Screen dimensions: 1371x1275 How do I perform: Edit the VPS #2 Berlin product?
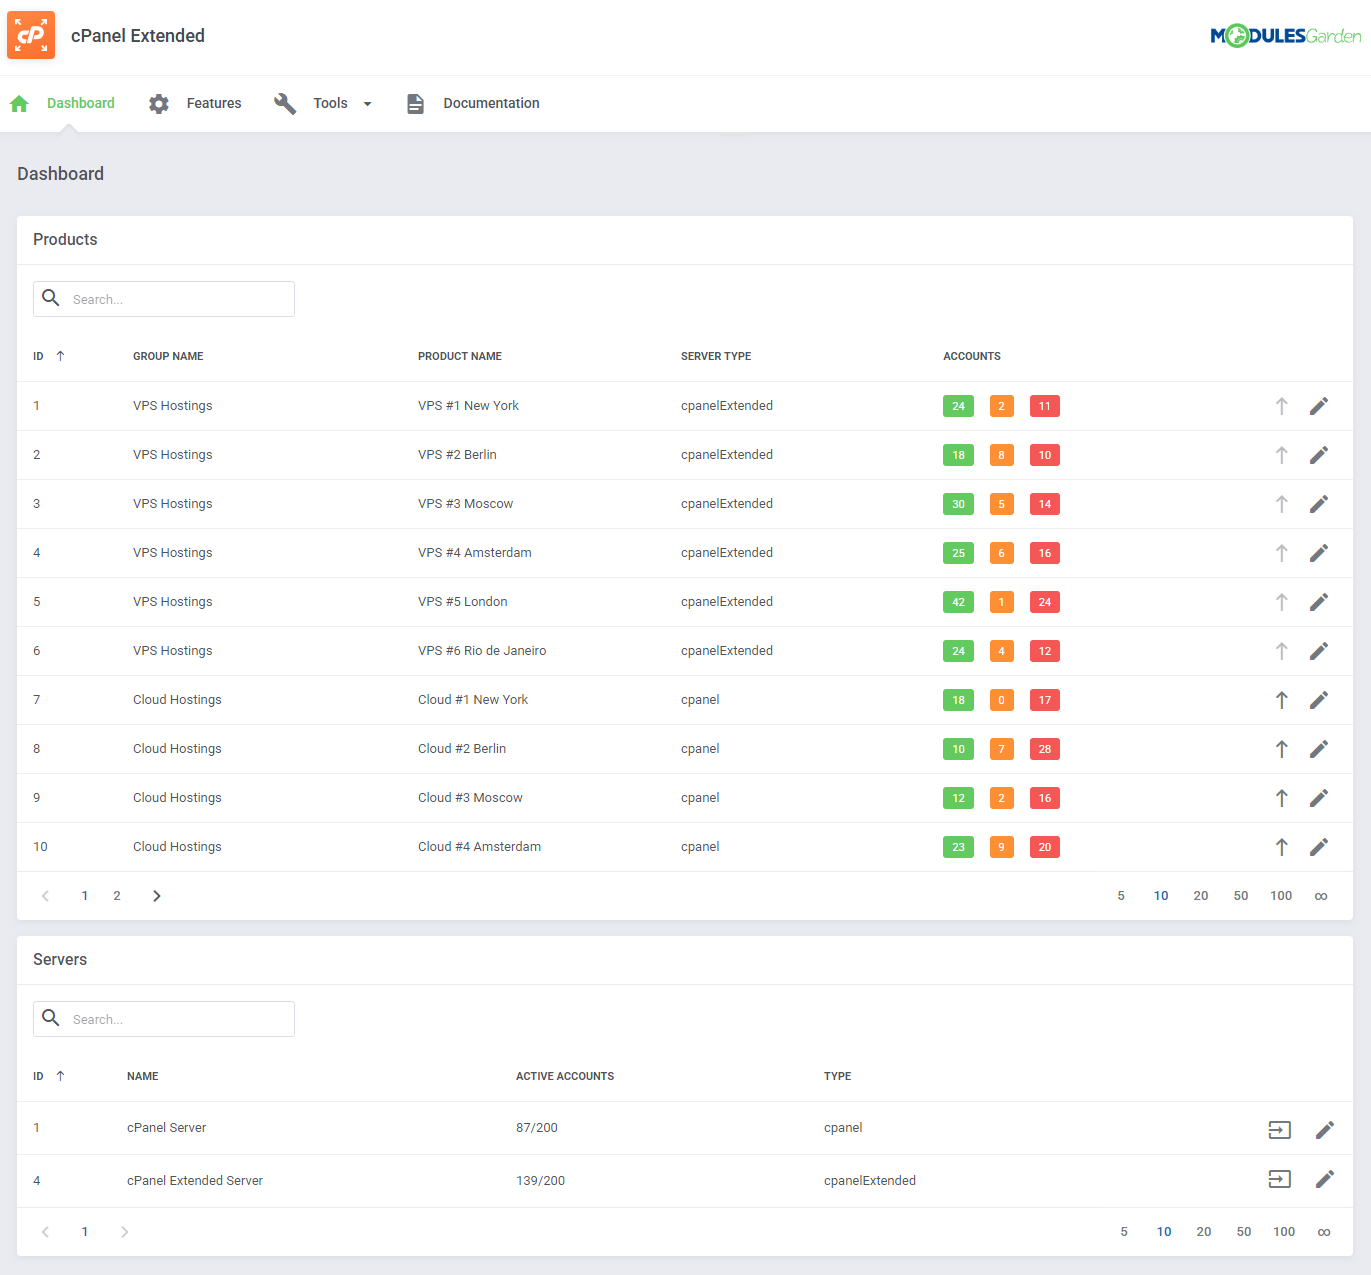(x=1319, y=455)
